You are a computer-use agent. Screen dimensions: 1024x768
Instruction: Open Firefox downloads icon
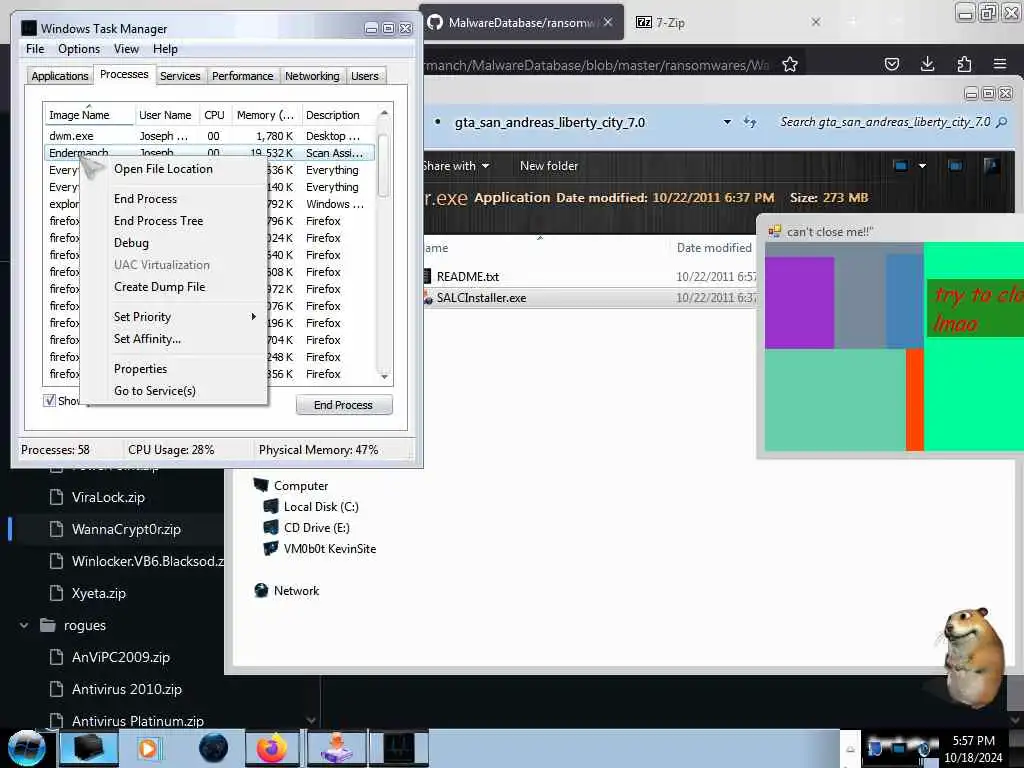point(927,63)
